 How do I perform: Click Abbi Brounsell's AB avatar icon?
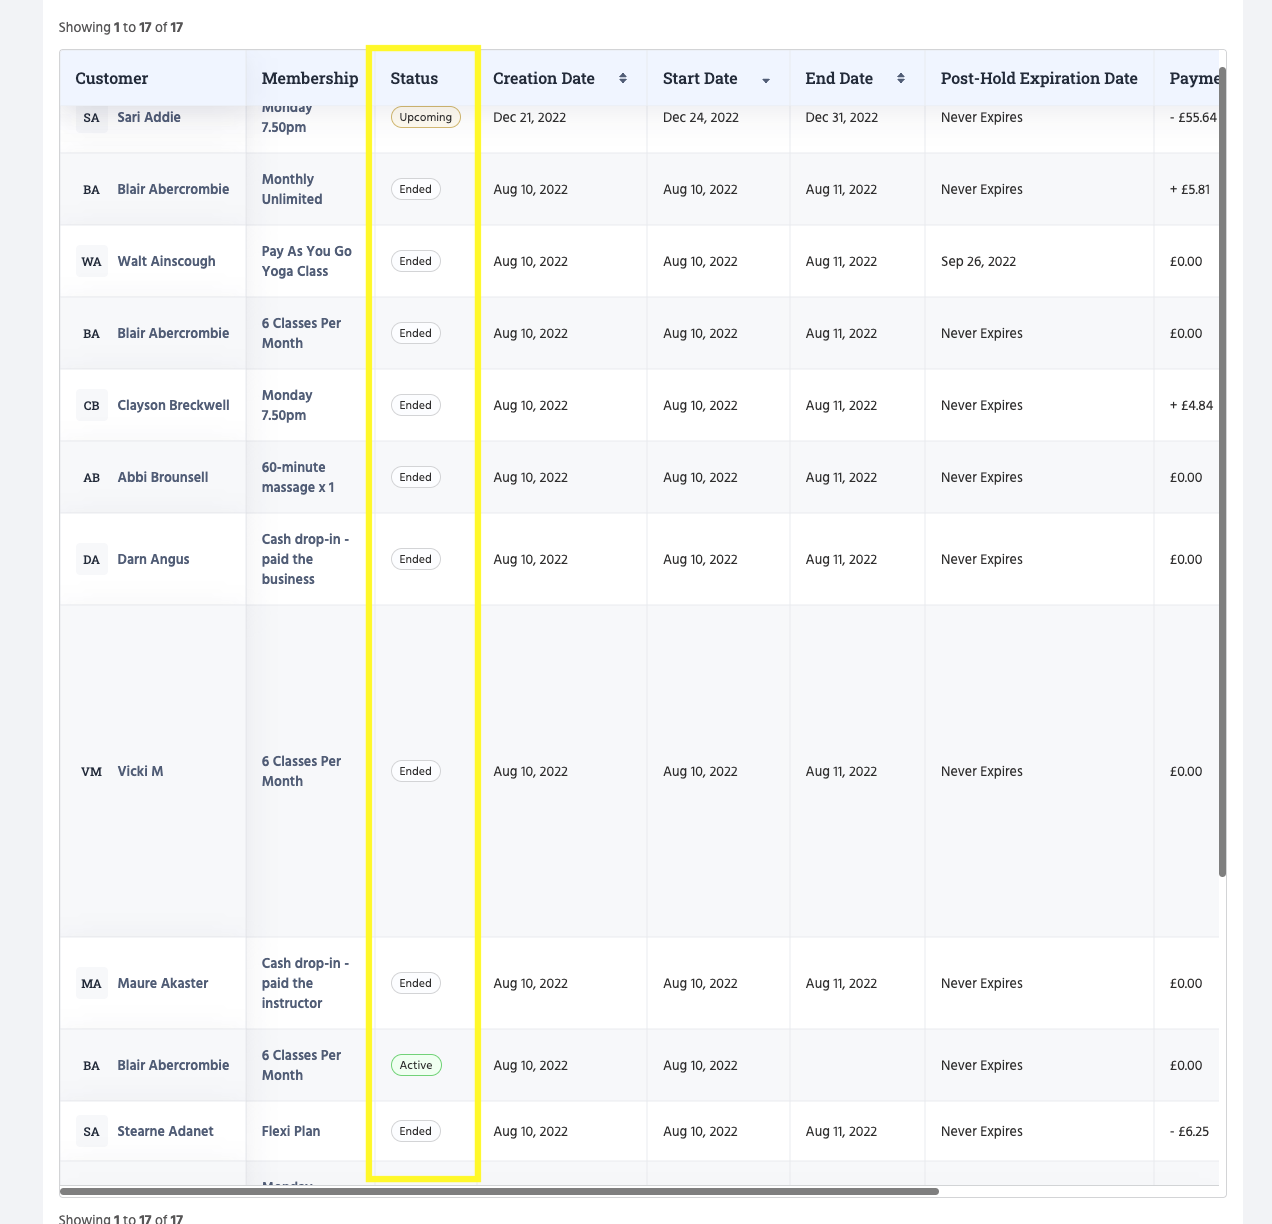91,477
